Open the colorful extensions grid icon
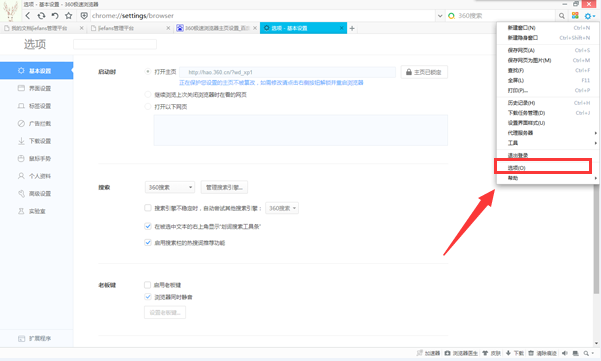Screen dimensions: 601x361 pyautogui.click(x=575, y=15)
